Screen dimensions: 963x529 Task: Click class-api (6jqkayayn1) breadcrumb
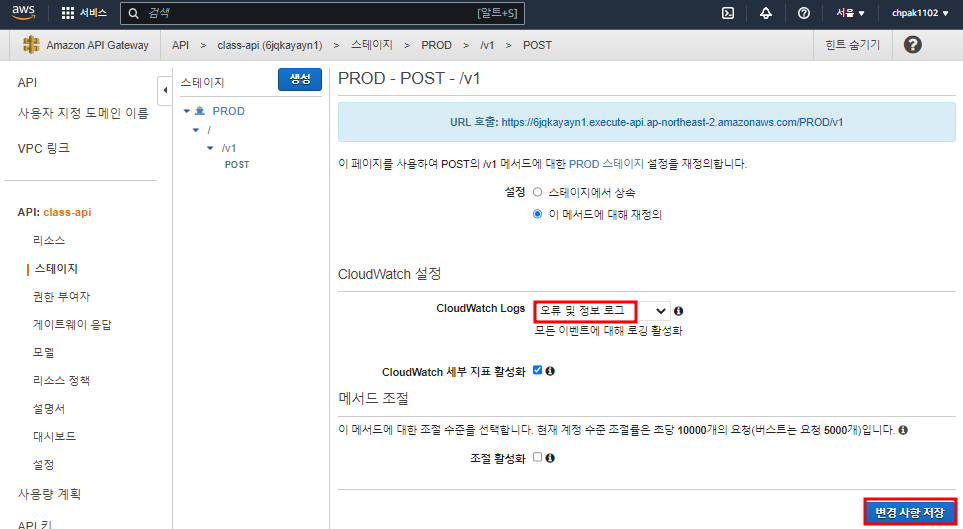(270, 45)
